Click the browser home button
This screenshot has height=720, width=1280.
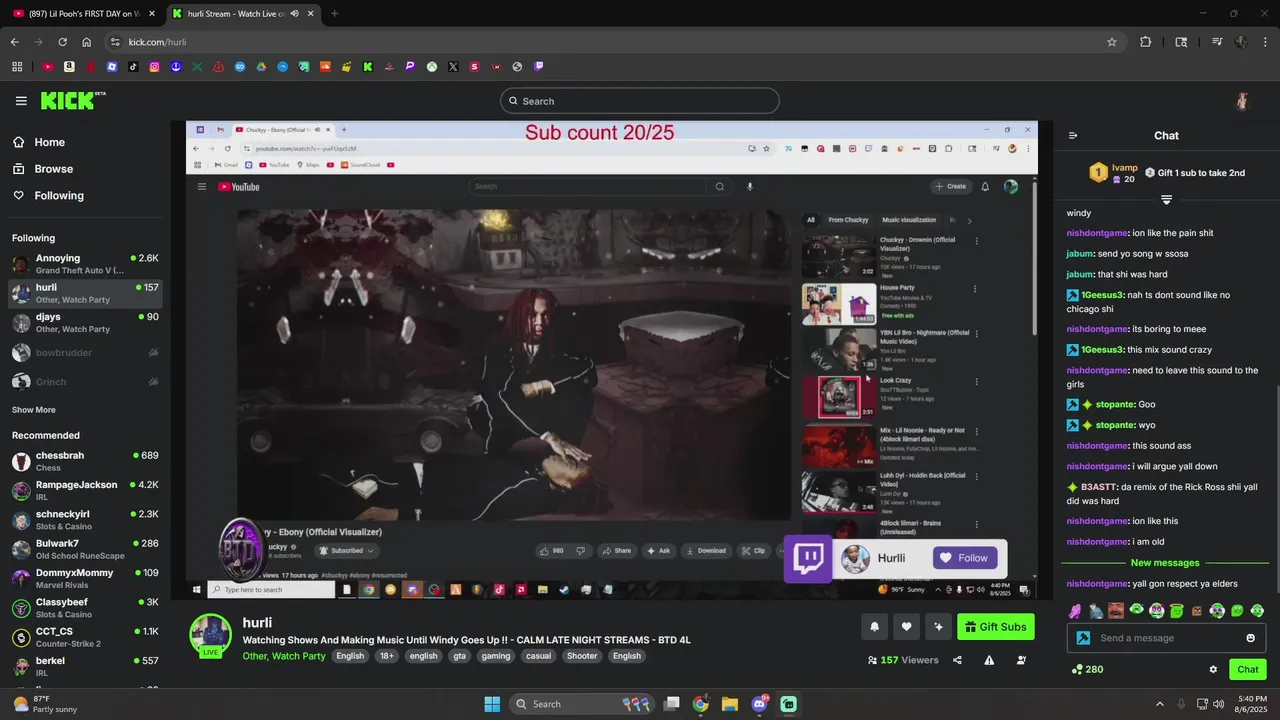point(87,42)
